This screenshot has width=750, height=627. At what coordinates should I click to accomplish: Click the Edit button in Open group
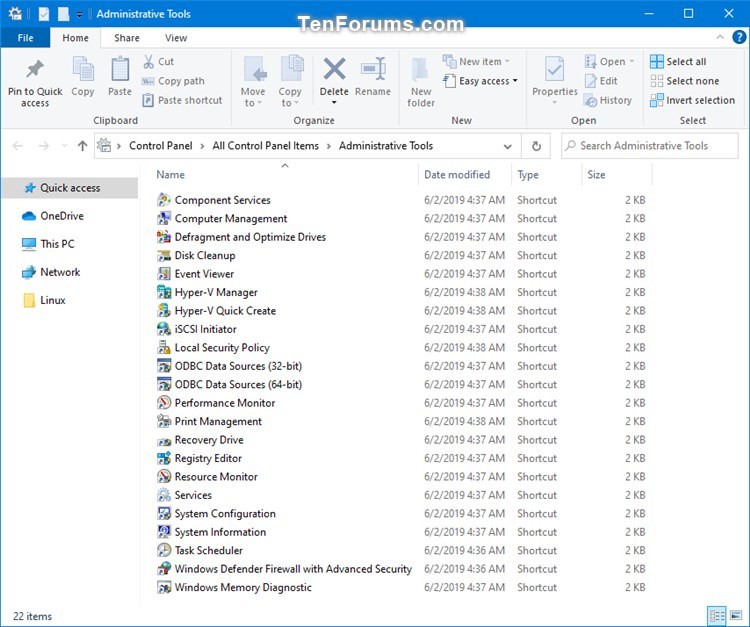tap(601, 81)
